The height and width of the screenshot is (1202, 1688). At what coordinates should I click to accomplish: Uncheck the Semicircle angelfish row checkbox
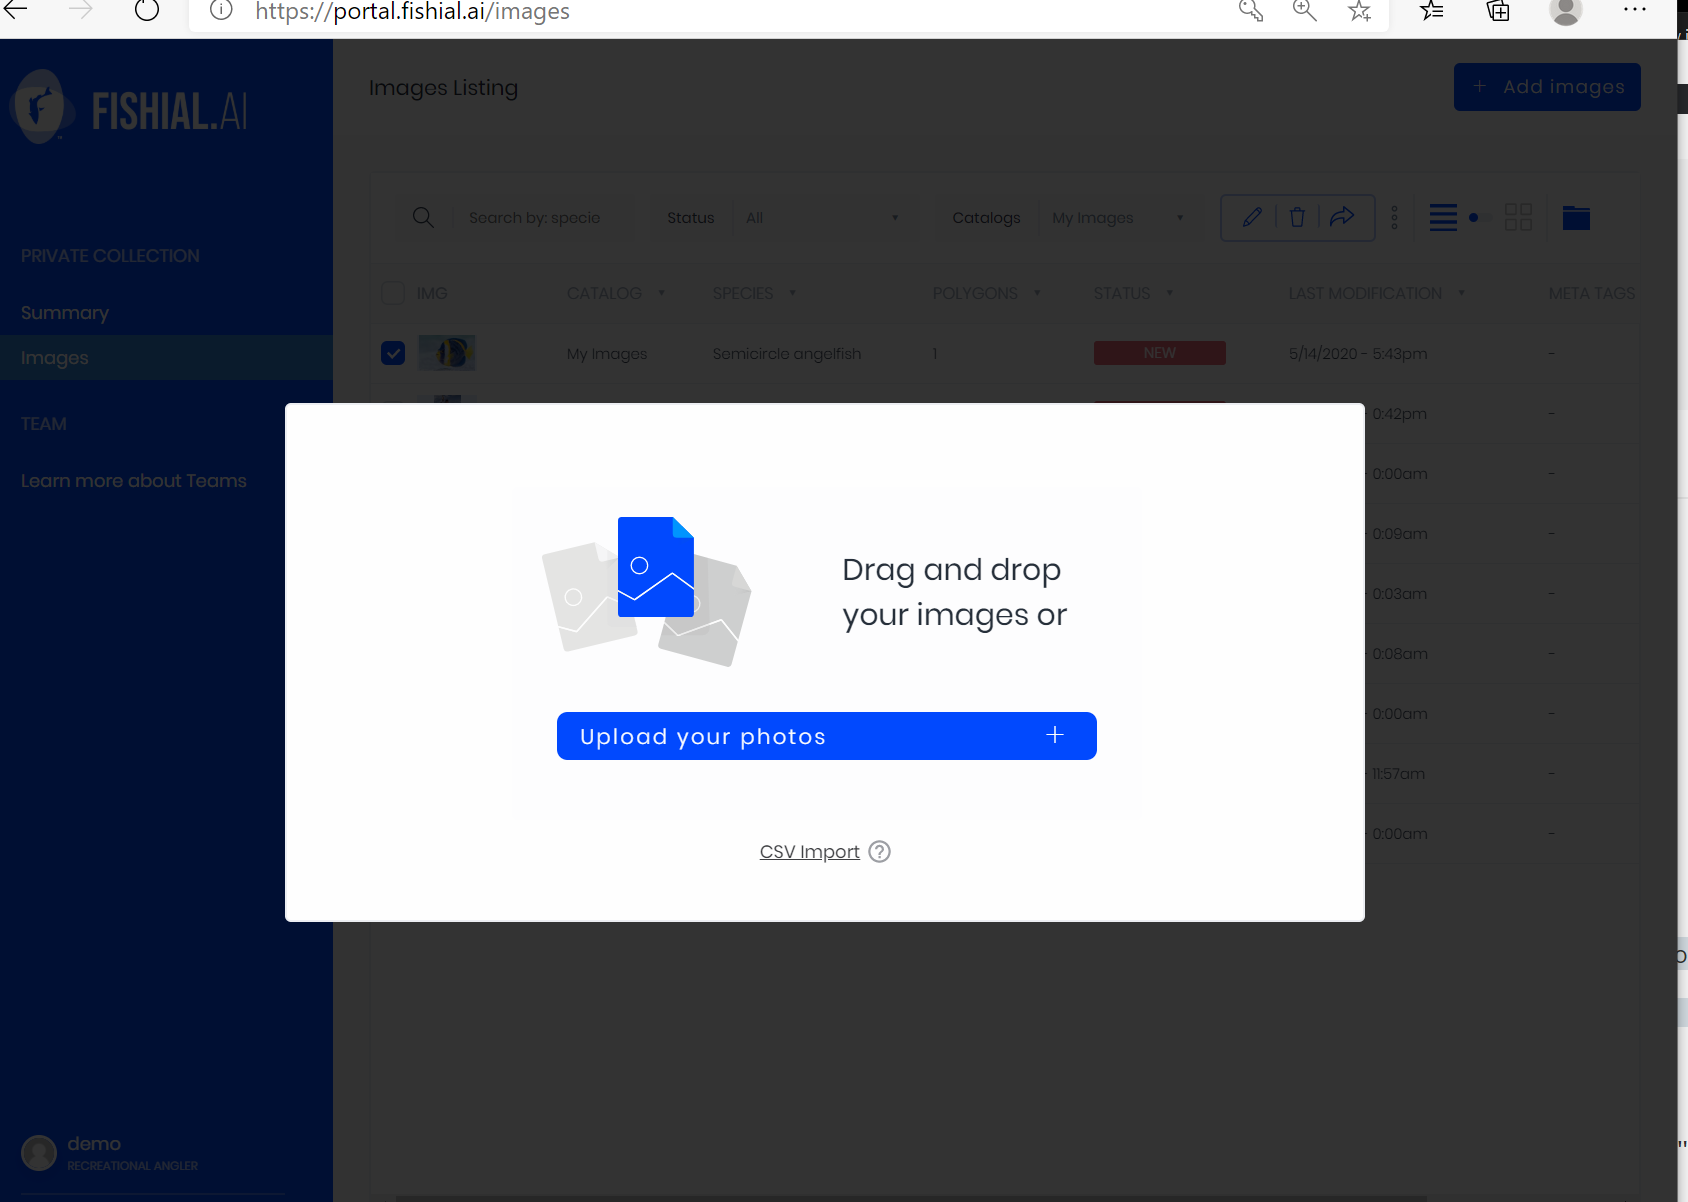393,353
